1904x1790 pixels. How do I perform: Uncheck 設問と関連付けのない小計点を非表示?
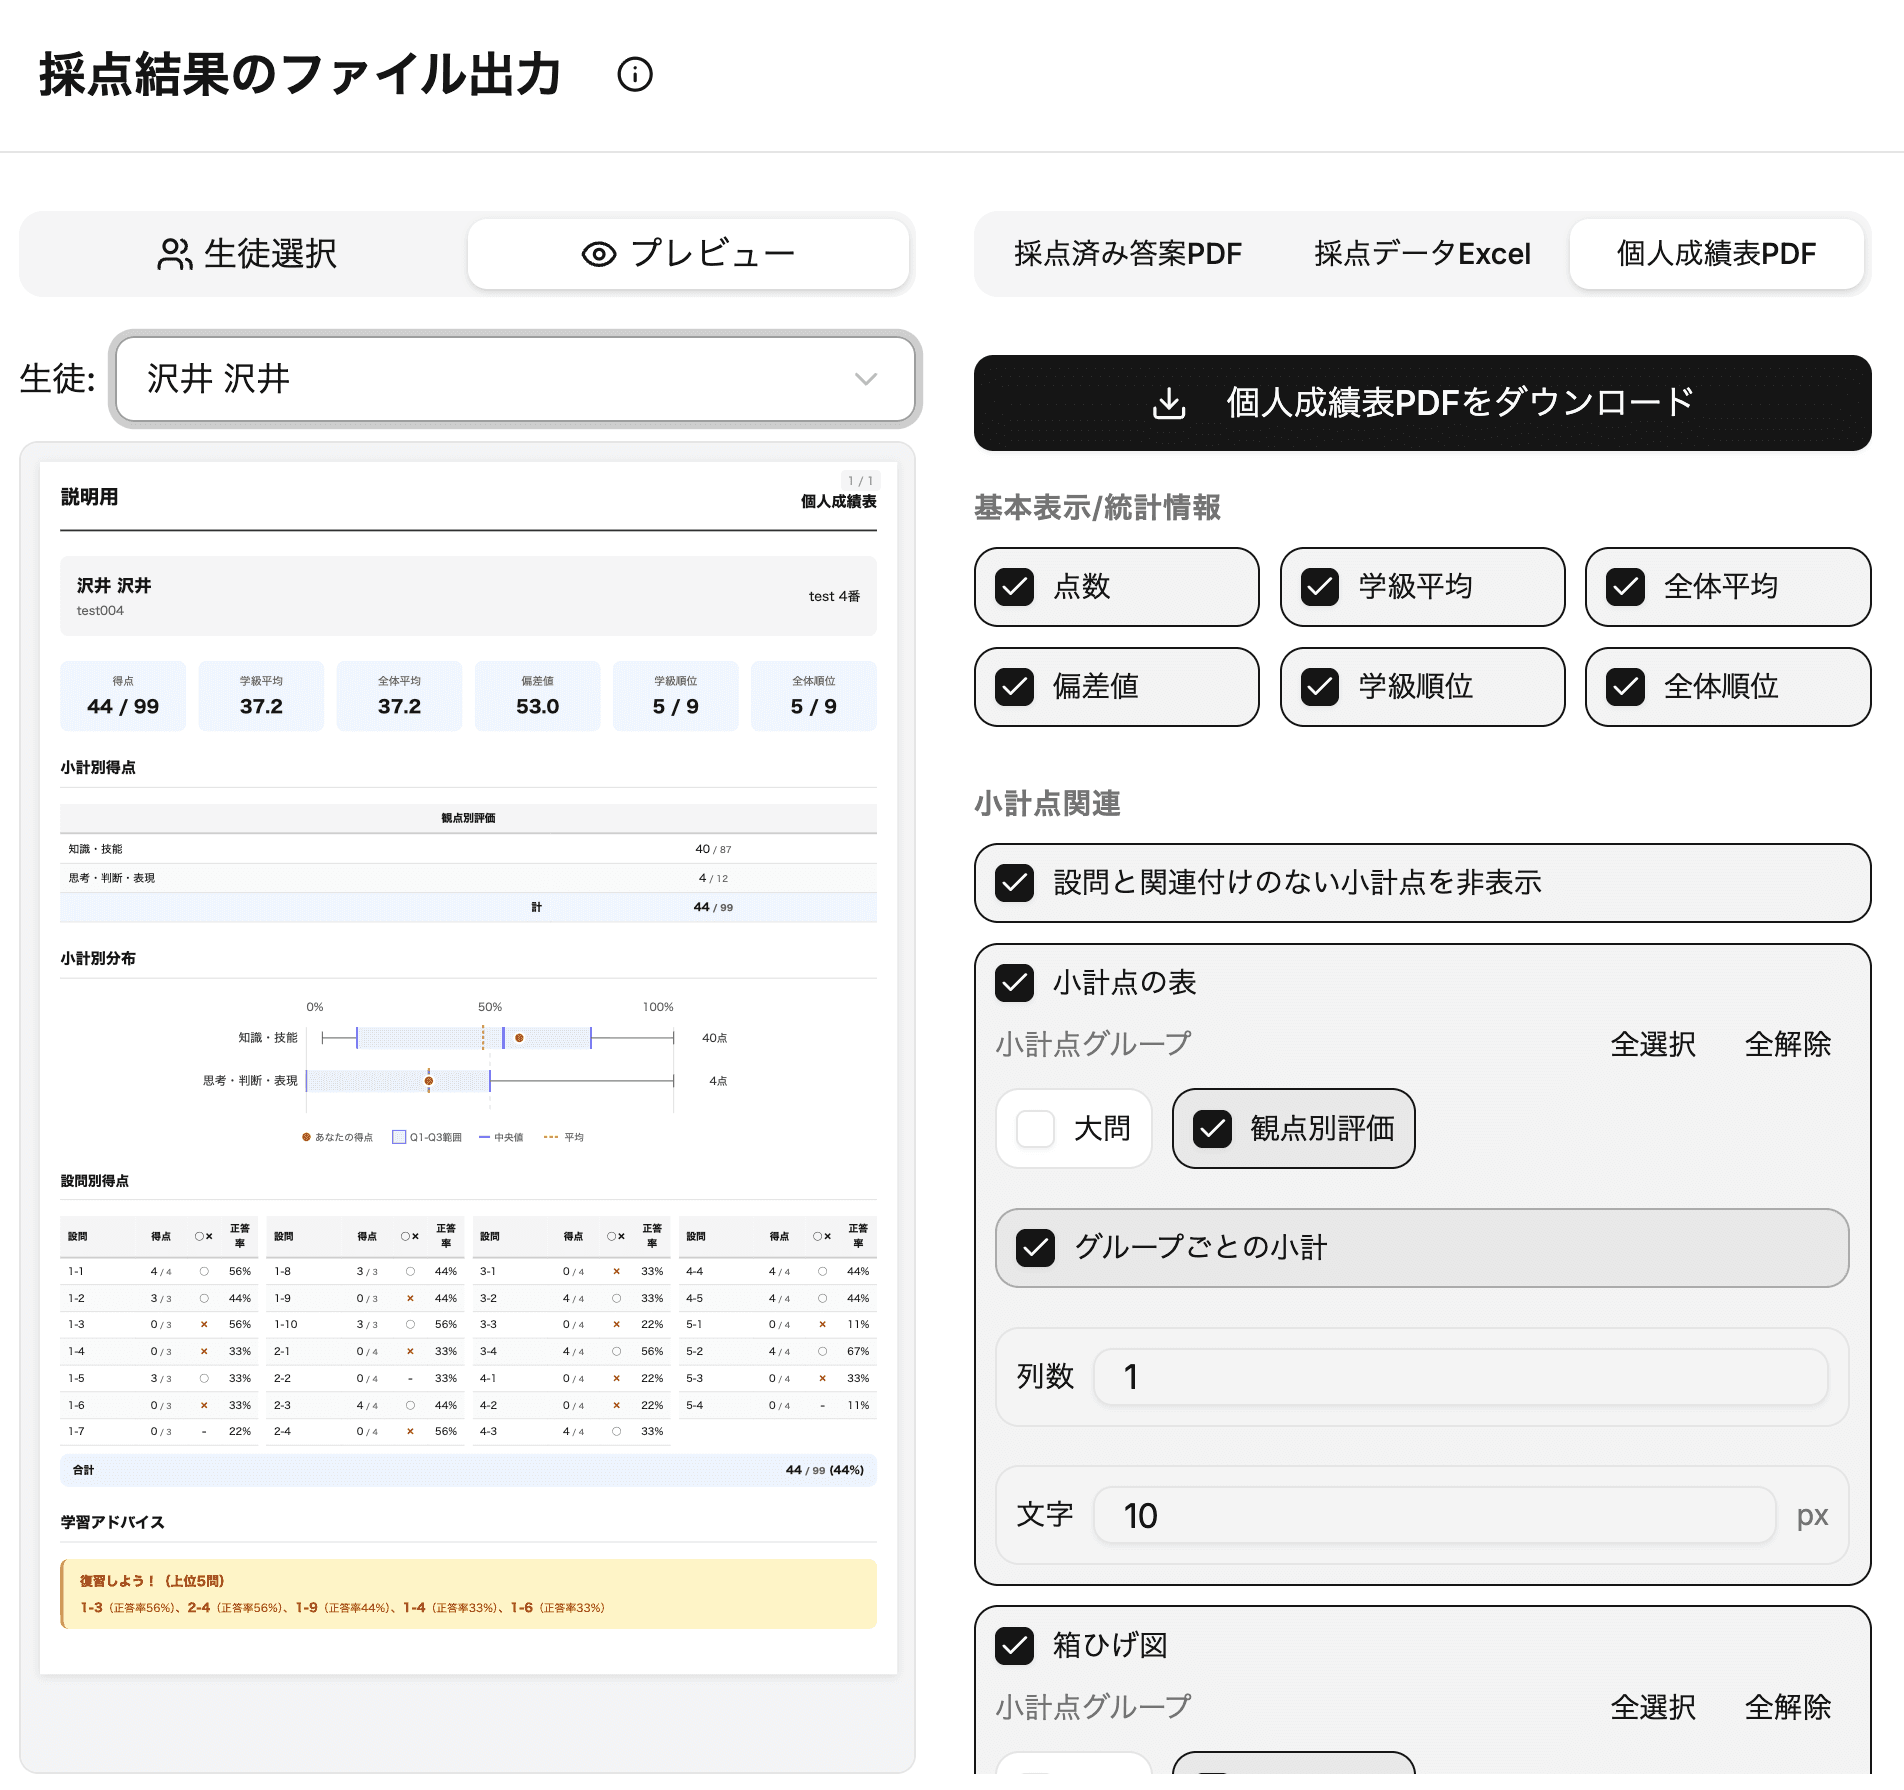coord(1014,883)
